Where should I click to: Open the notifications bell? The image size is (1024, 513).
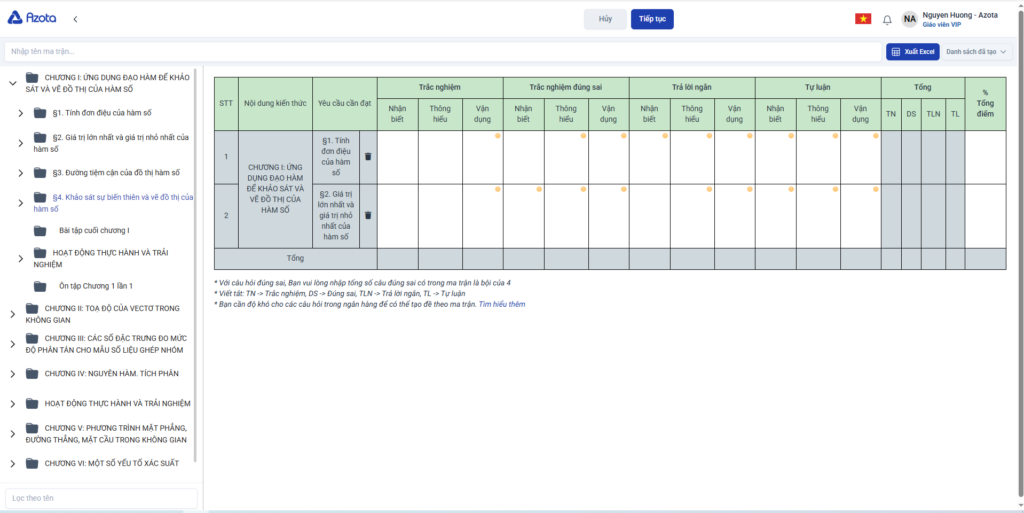[886, 19]
